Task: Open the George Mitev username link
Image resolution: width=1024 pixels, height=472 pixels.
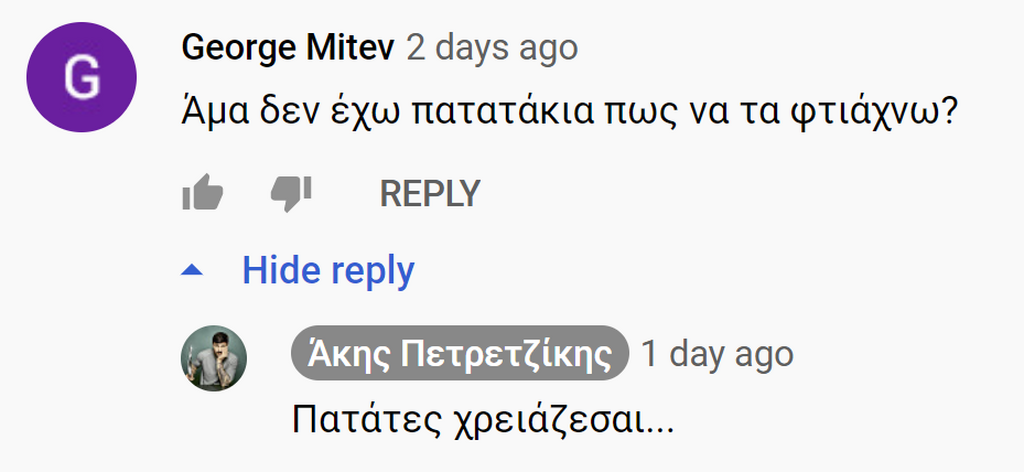Action: coord(288,47)
